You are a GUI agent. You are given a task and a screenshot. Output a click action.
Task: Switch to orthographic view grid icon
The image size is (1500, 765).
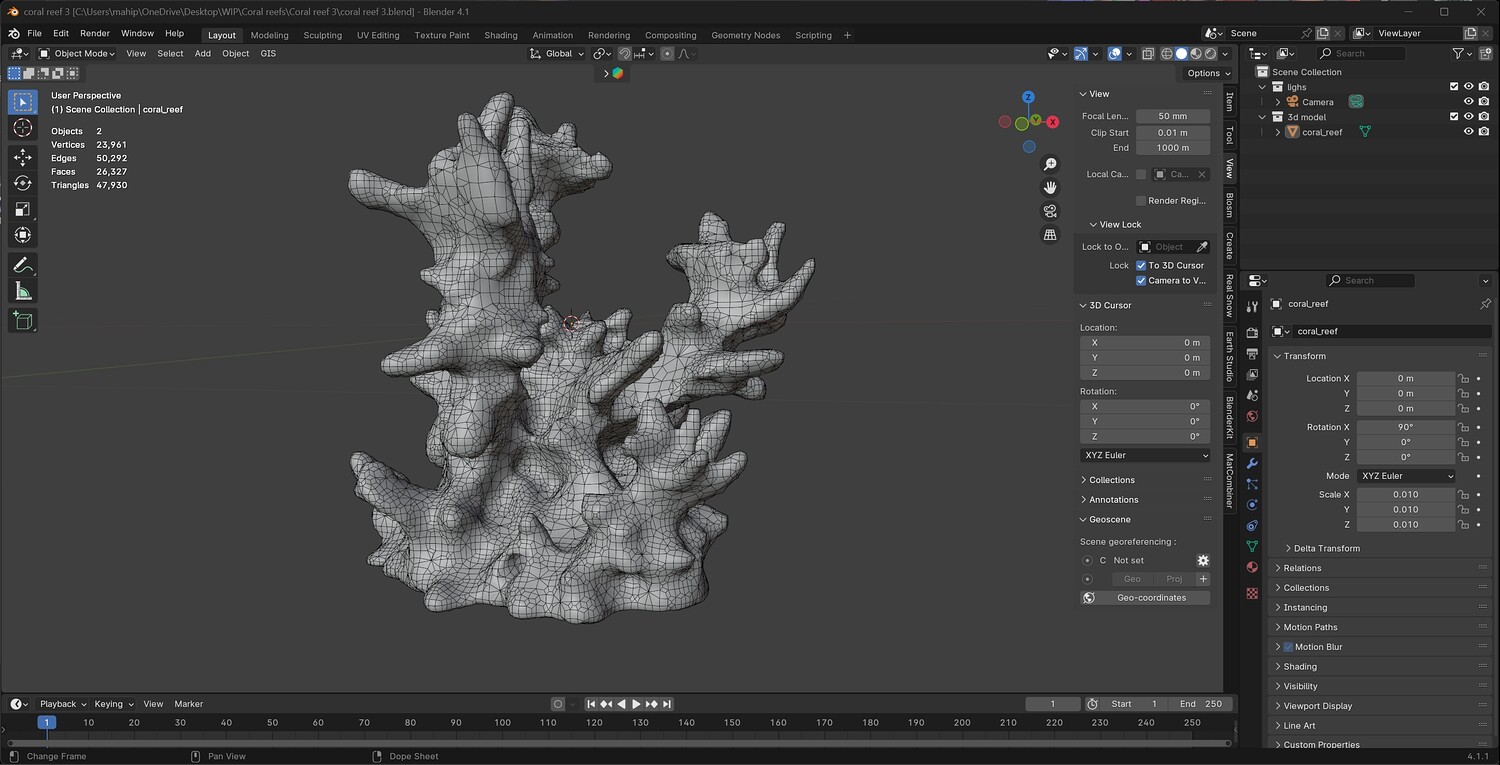pyautogui.click(x=1050, y=235)
